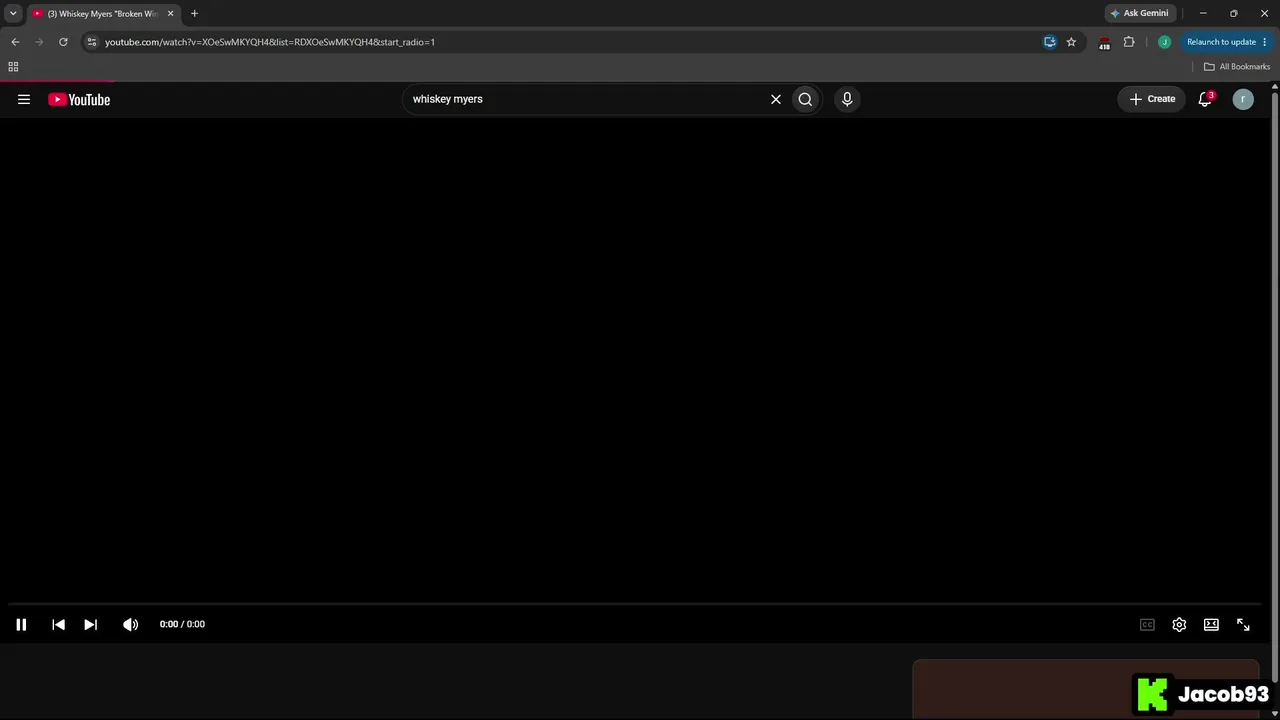1280x720 pixels.
Task: Open All Bookmarks folder
Action: point(1237,67)
